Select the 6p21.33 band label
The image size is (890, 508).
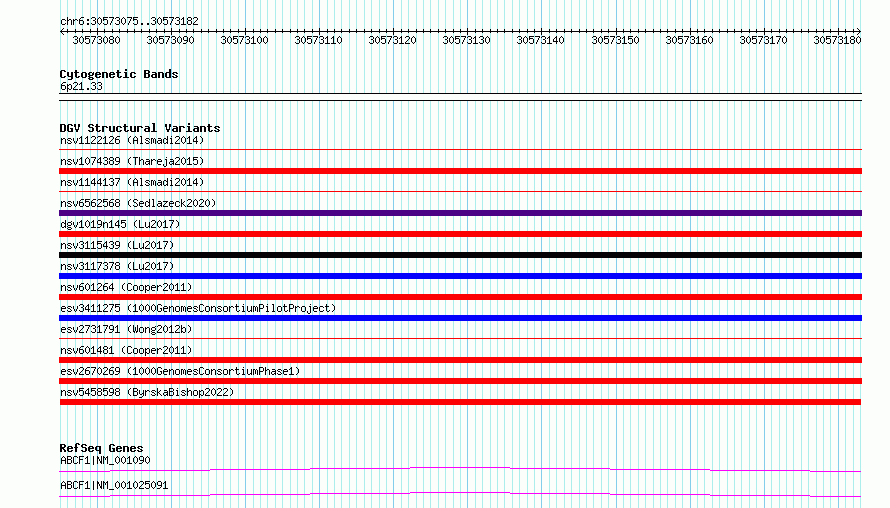coord(81,86)
